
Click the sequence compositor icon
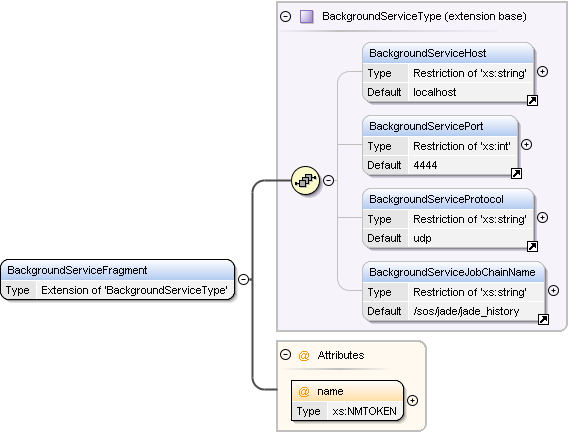click(x=305, y=181)
